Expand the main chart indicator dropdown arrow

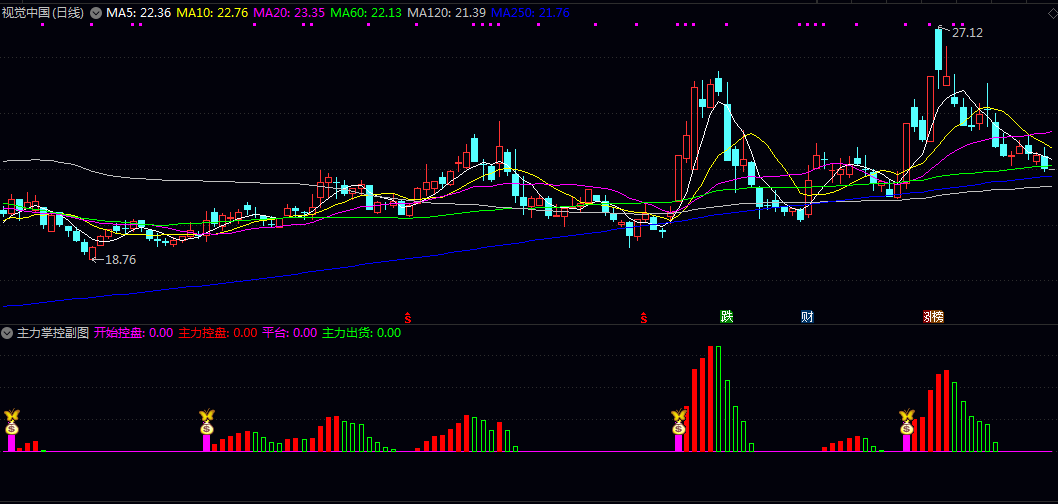pyautogui.click(x=96, y=13)
